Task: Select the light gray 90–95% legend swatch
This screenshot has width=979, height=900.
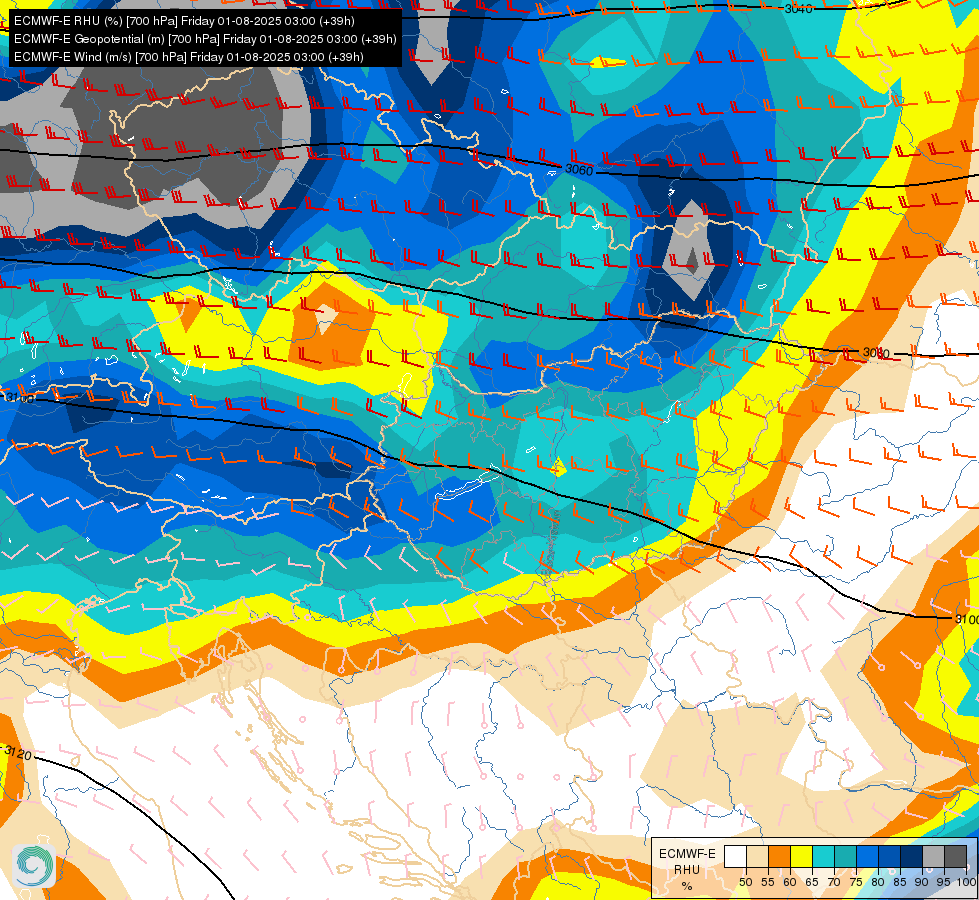Action: coord(933,856)
